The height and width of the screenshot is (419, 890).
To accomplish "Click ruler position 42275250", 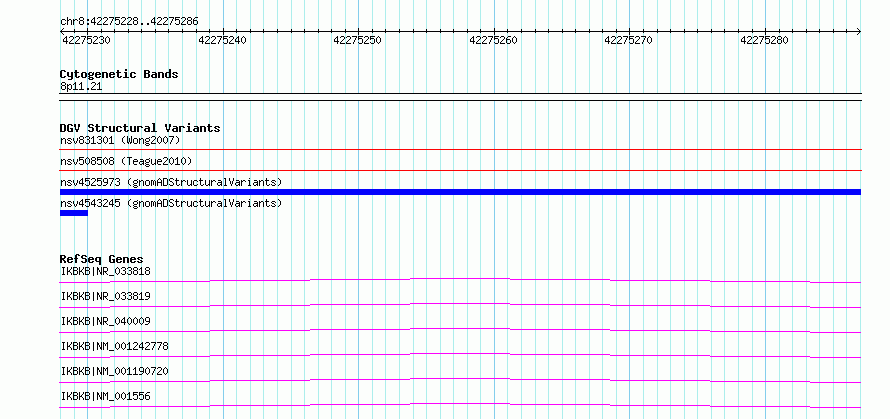I will pyautogui.click(x=358, y=41).
